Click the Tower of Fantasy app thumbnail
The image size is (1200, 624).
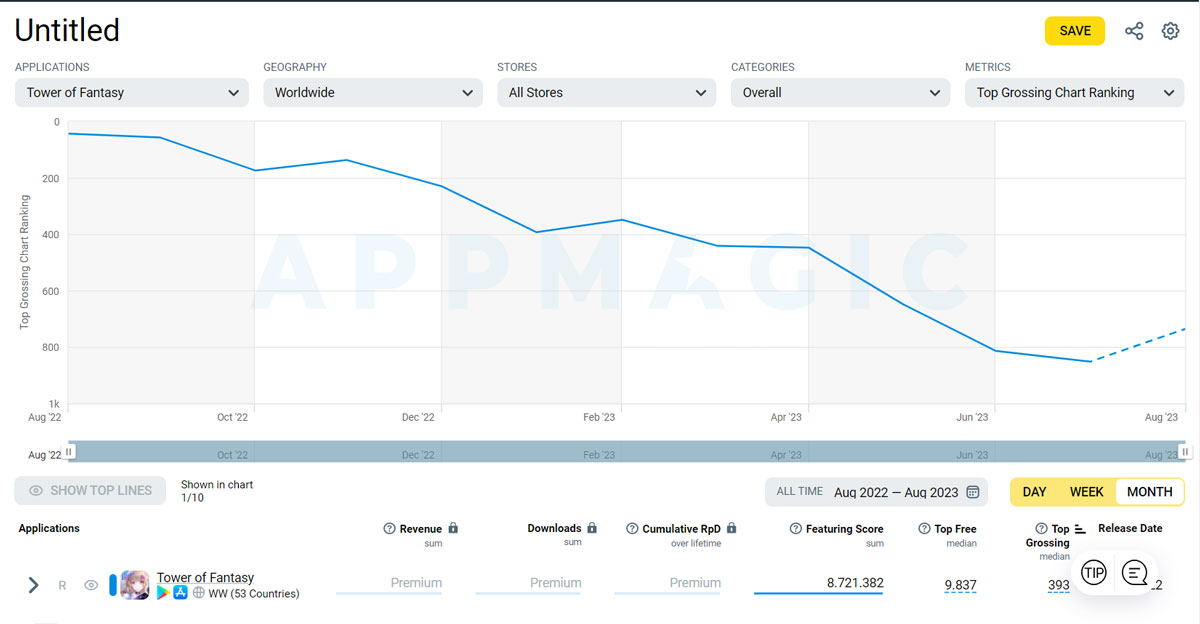coord(135,585)
